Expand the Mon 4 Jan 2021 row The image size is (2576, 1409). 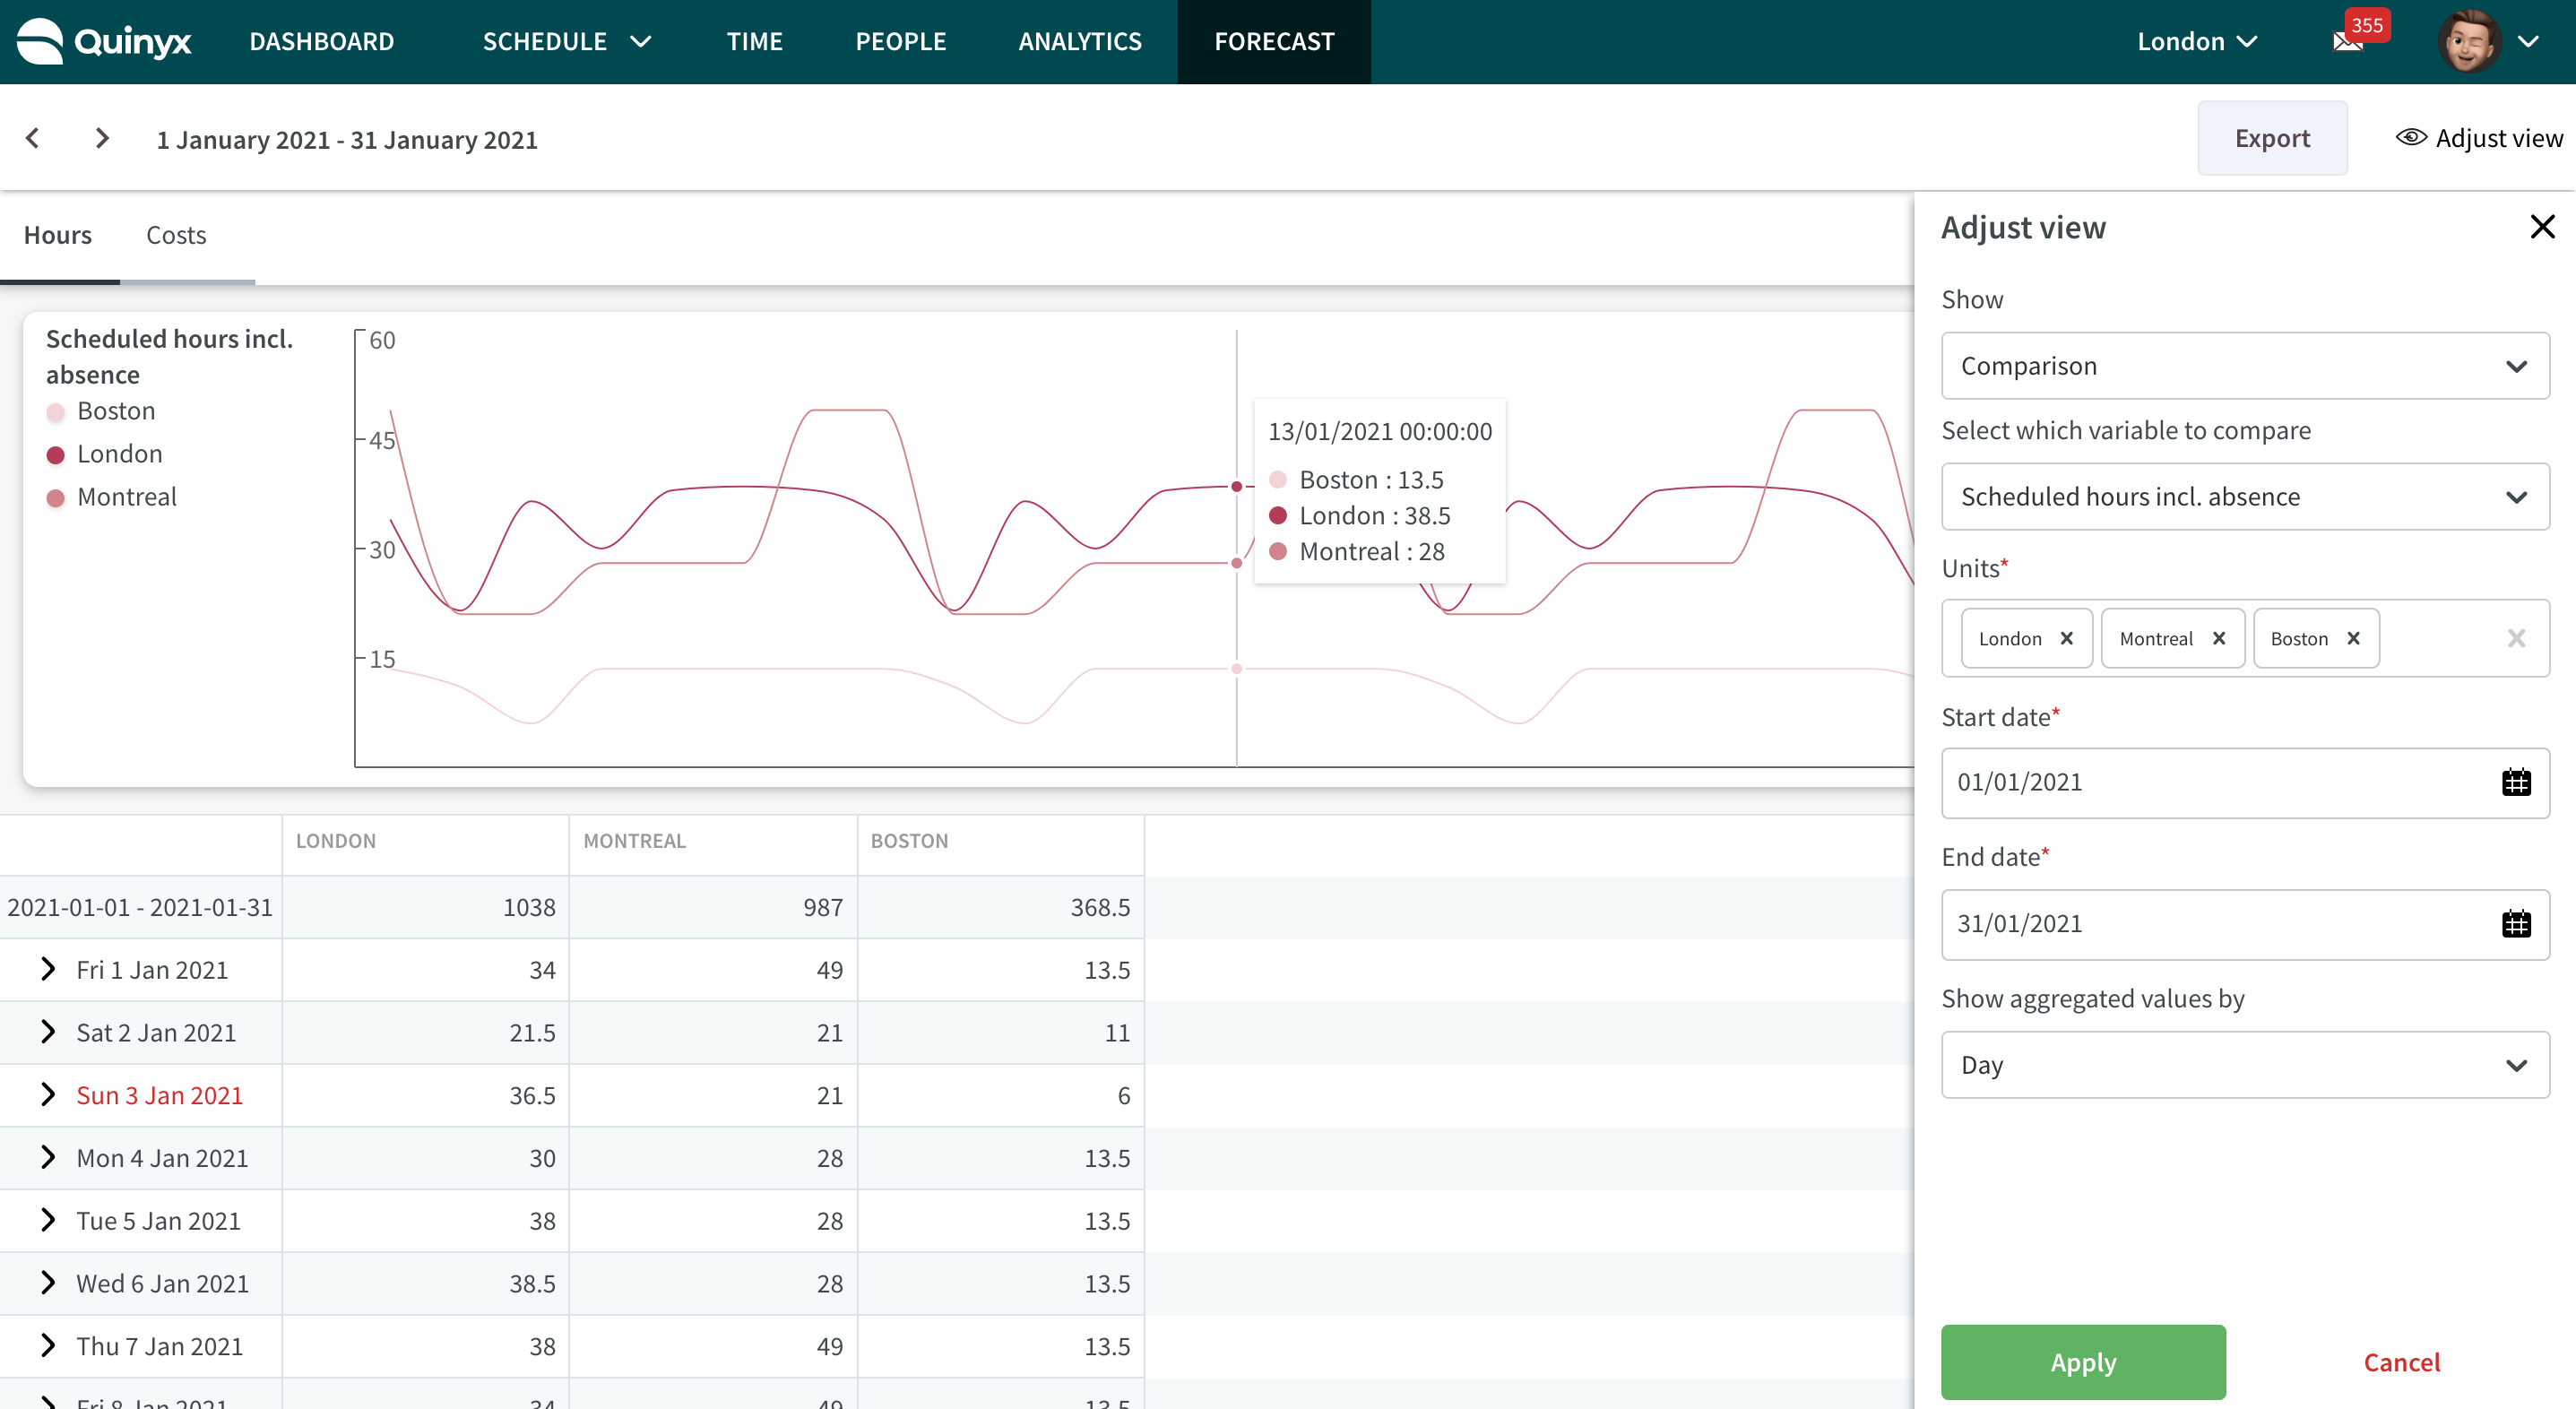coord(48,1157)
